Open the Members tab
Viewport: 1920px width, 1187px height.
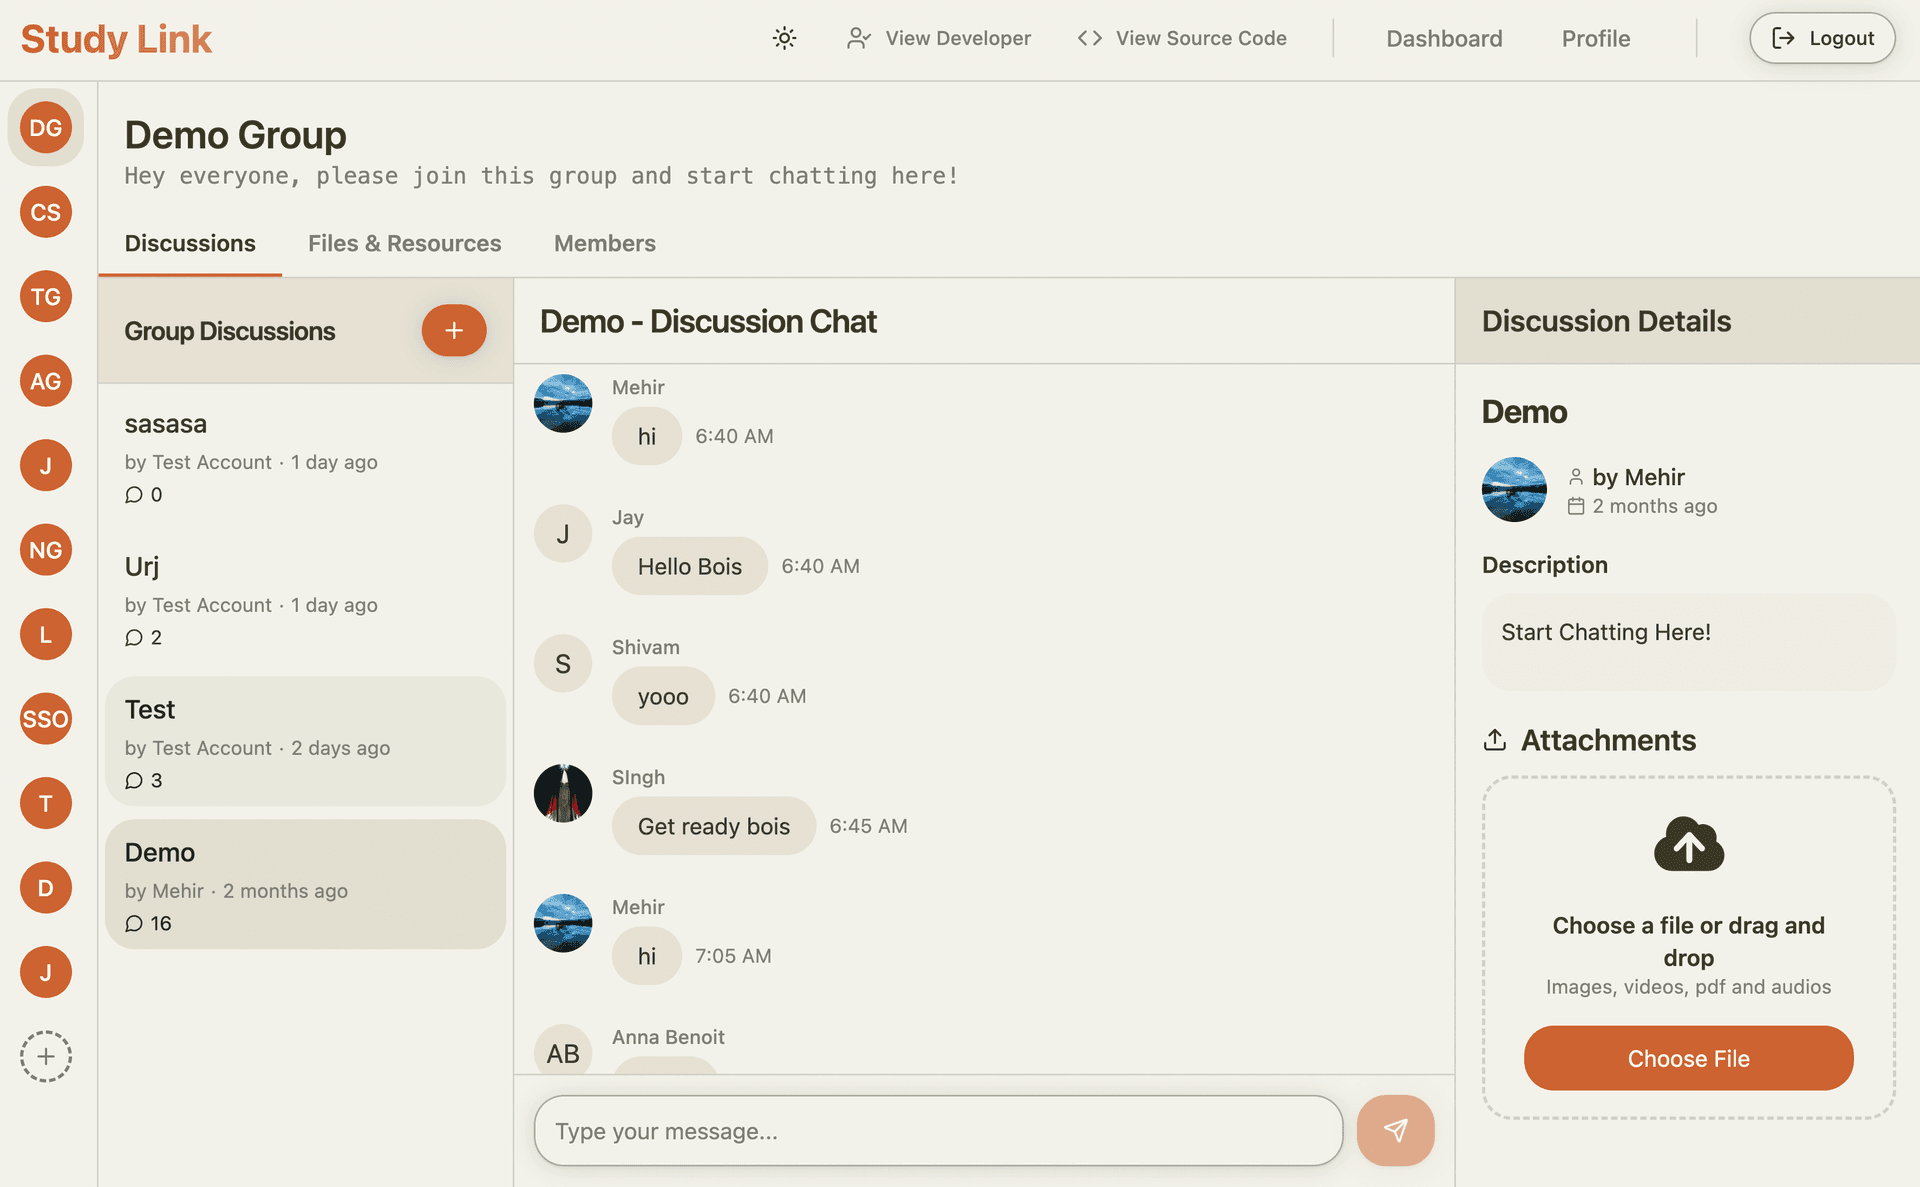604,243
